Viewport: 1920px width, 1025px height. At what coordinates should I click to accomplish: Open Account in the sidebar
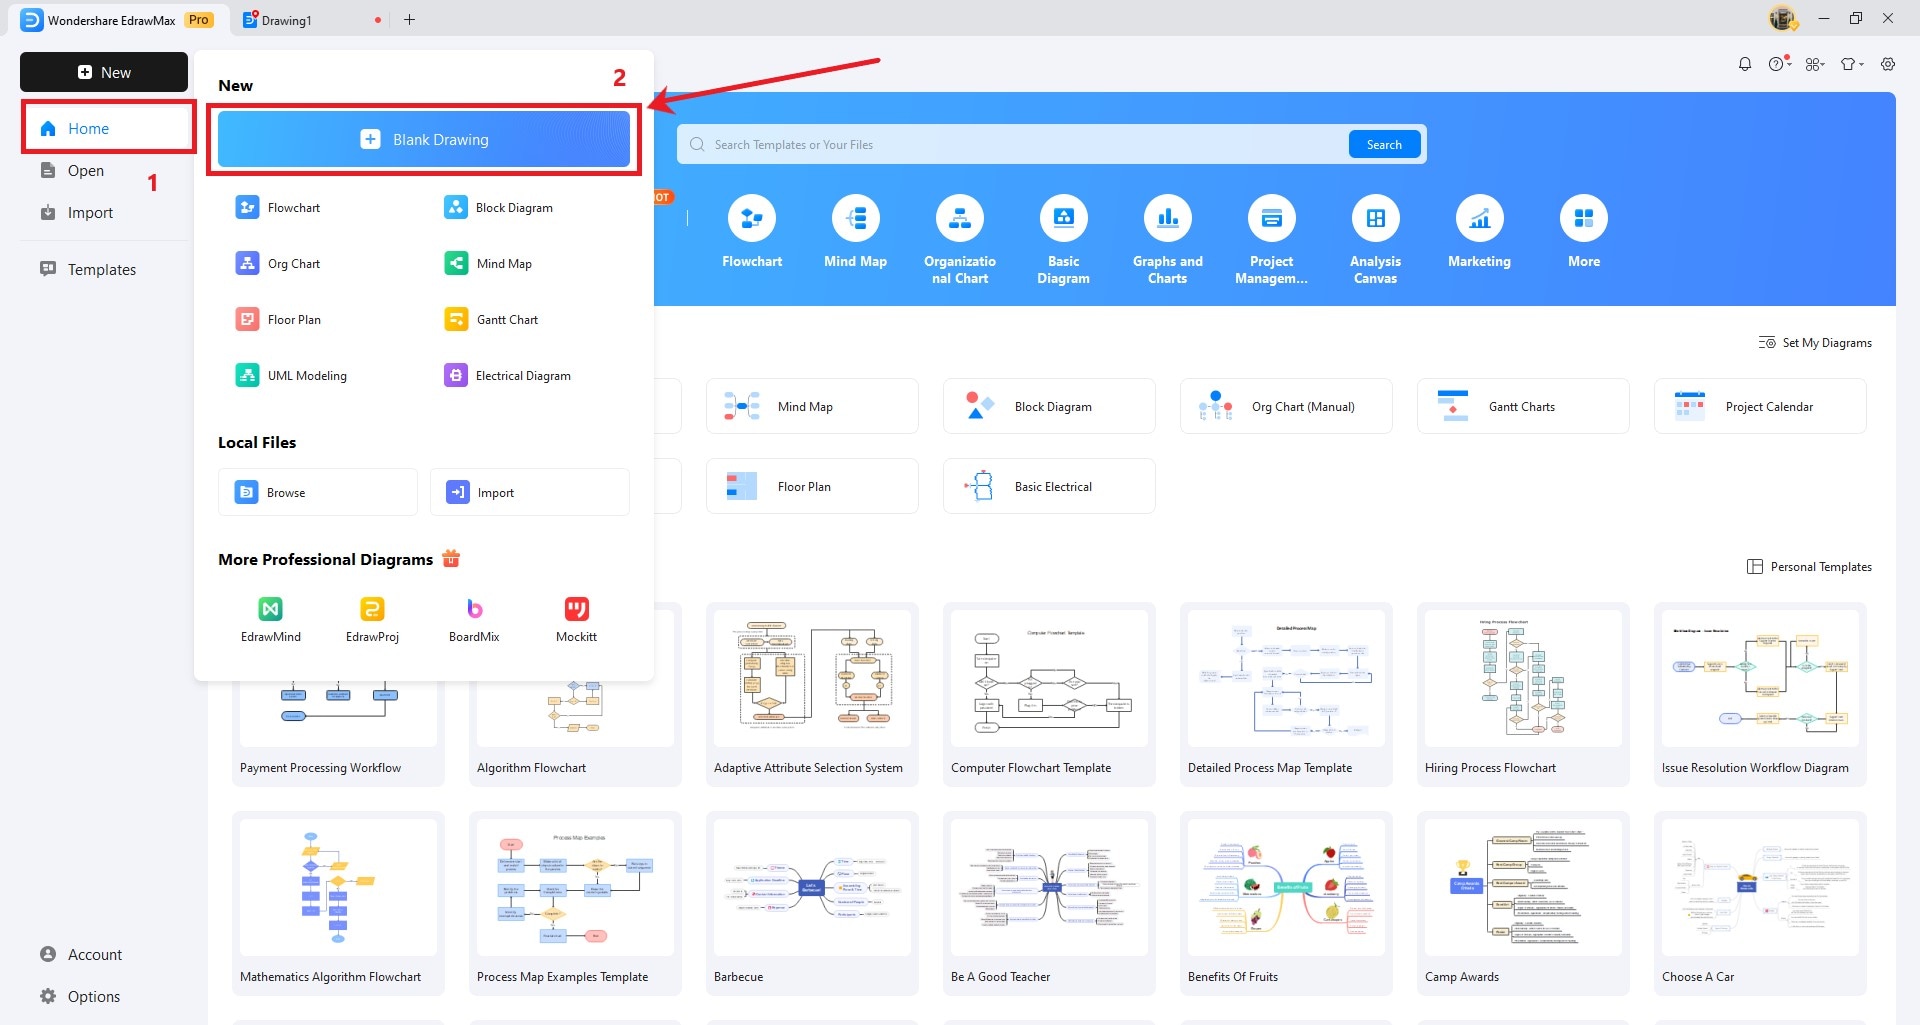point(94,955)
